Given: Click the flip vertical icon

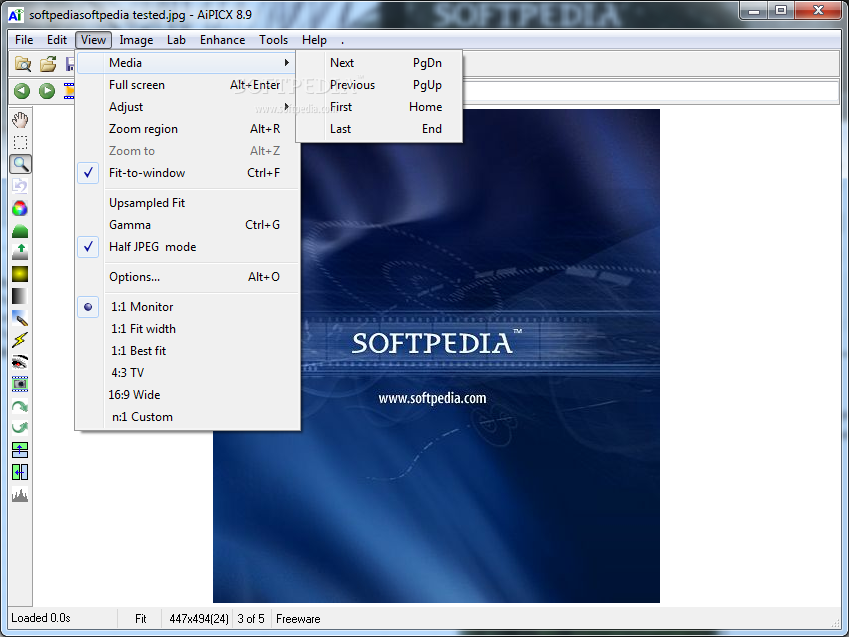Looking at the screenshot, I should 20,450.
